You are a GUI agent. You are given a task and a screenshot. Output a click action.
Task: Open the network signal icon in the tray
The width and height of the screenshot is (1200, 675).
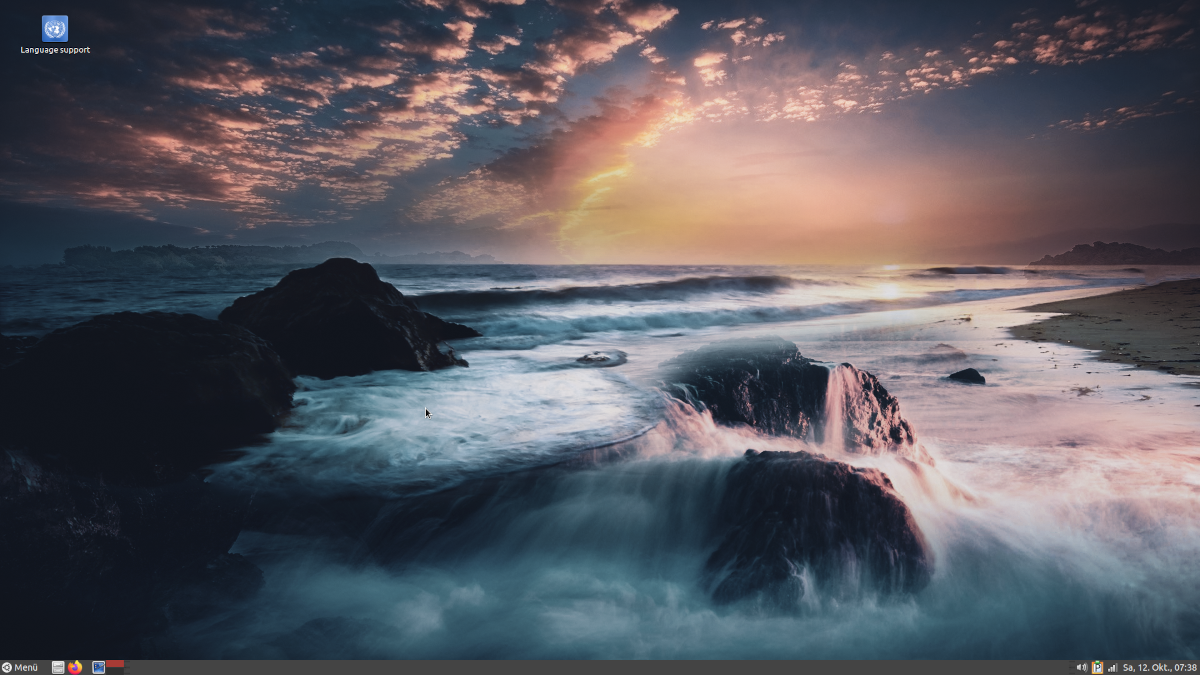click(x=1113, y=667)
